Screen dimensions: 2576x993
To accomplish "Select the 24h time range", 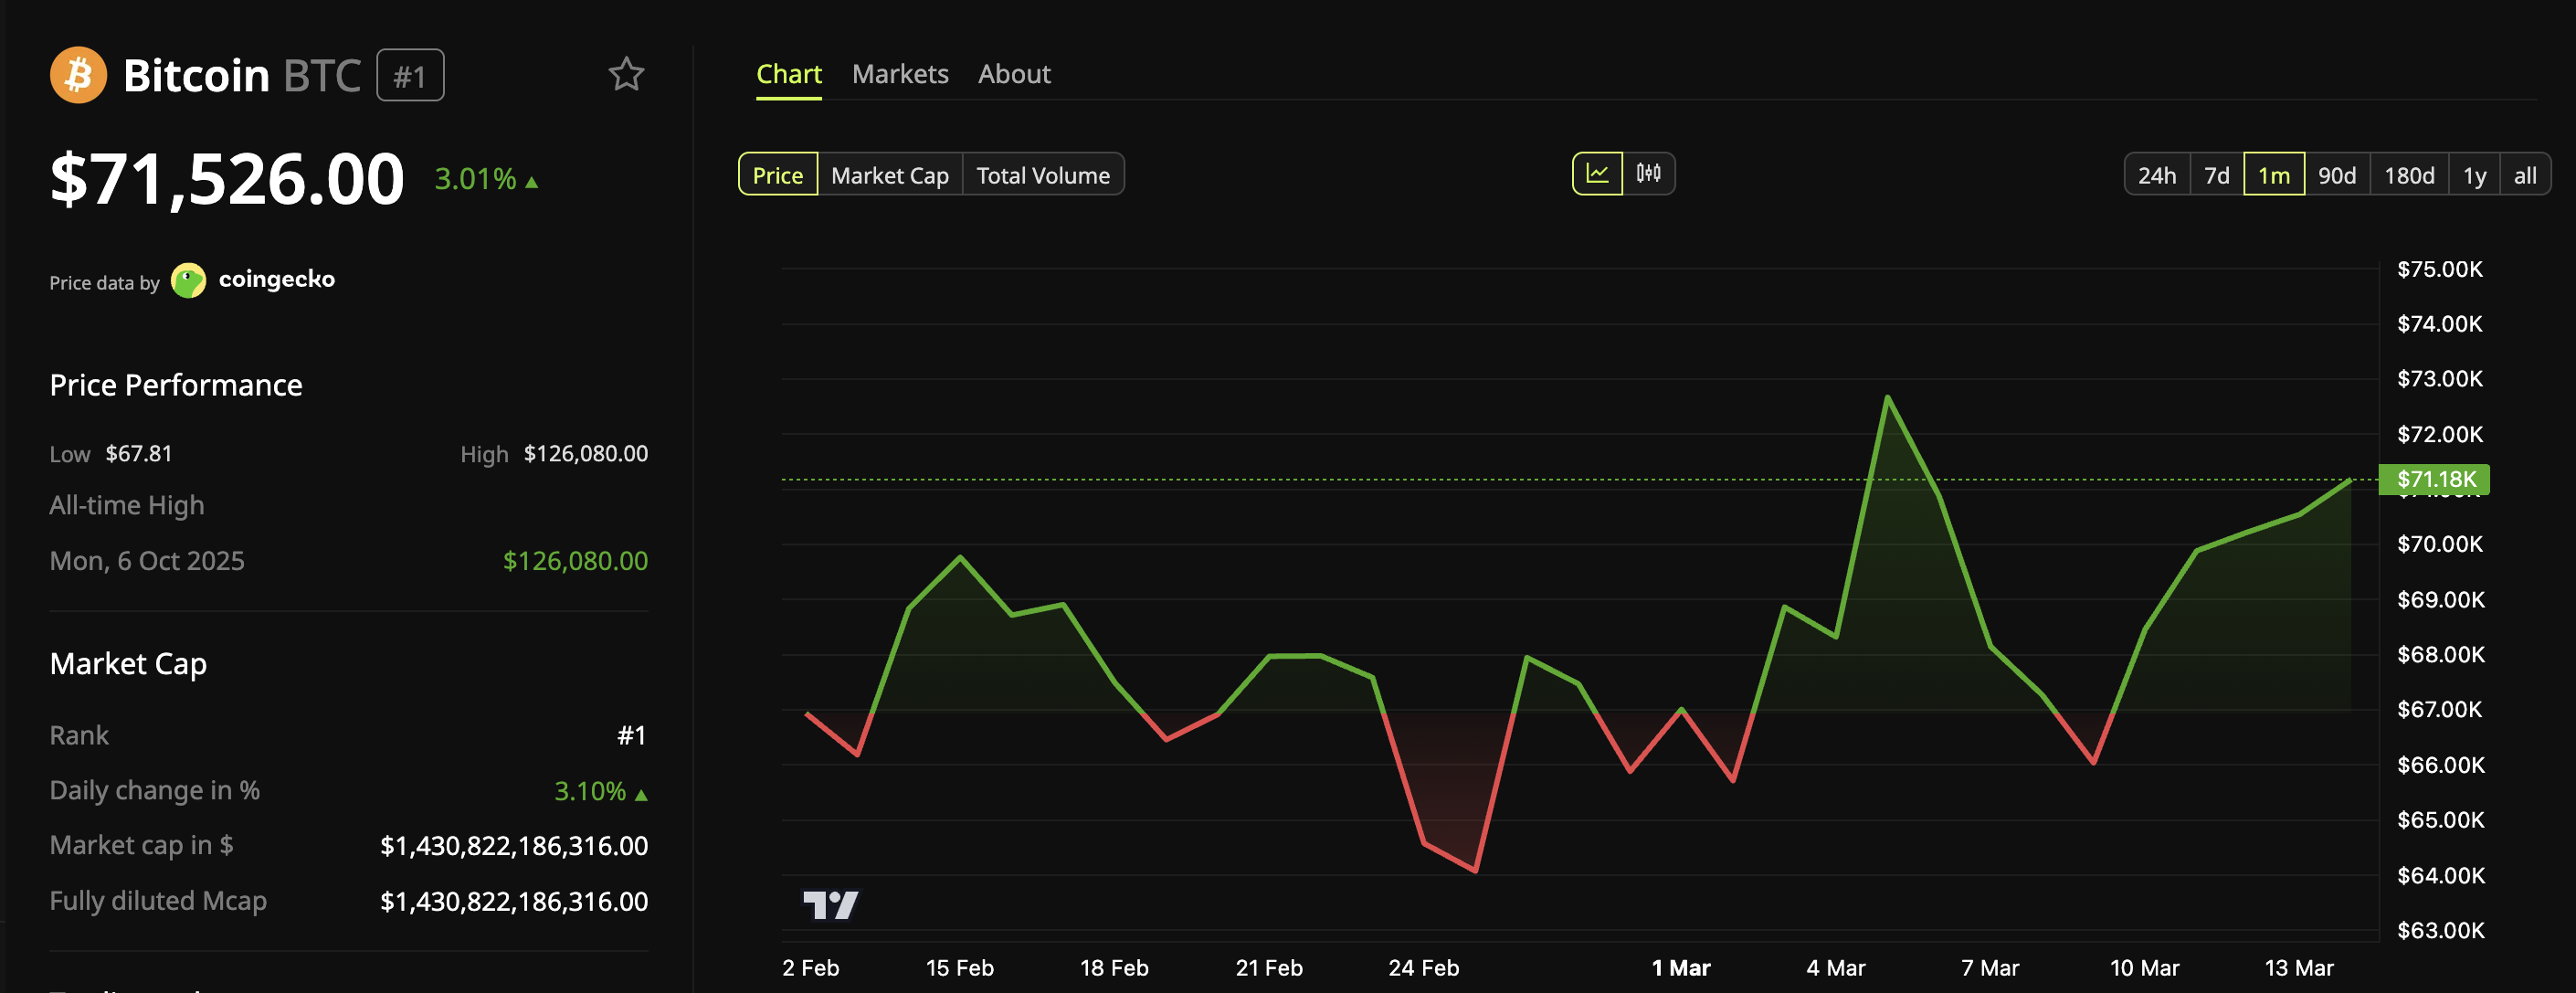I will point(2157,173).
